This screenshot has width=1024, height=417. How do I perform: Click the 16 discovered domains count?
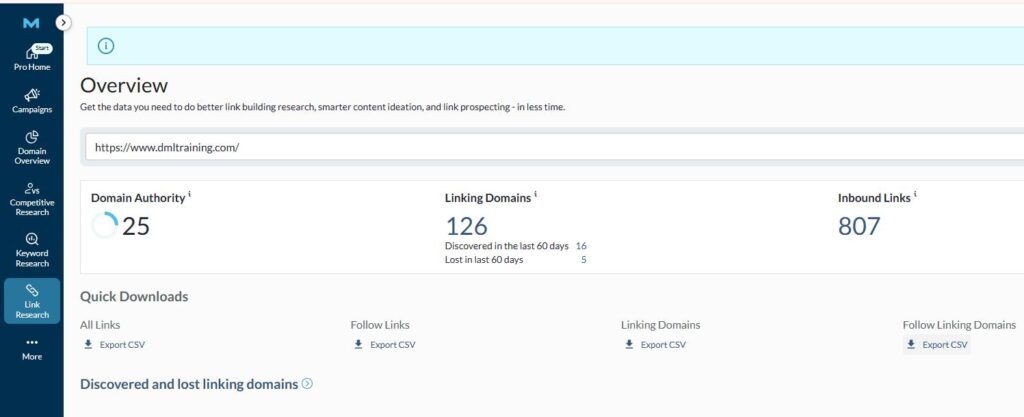[x=581, y=246]
